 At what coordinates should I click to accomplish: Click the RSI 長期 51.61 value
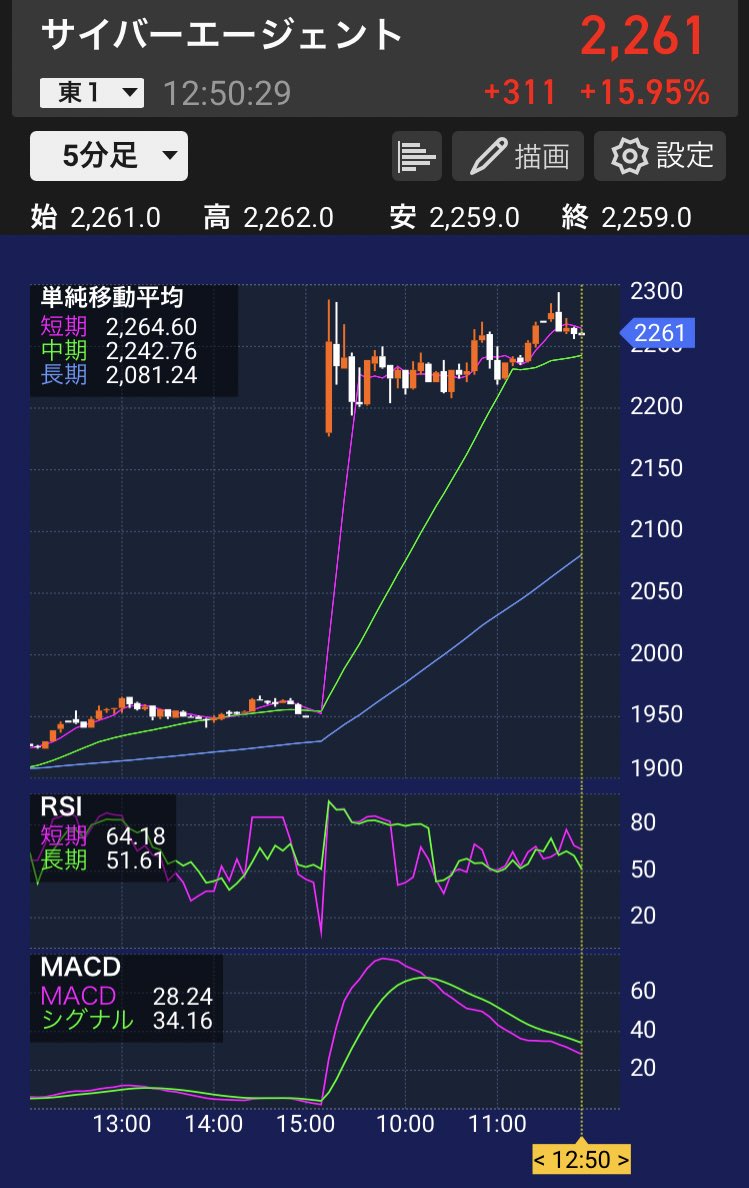103,861
